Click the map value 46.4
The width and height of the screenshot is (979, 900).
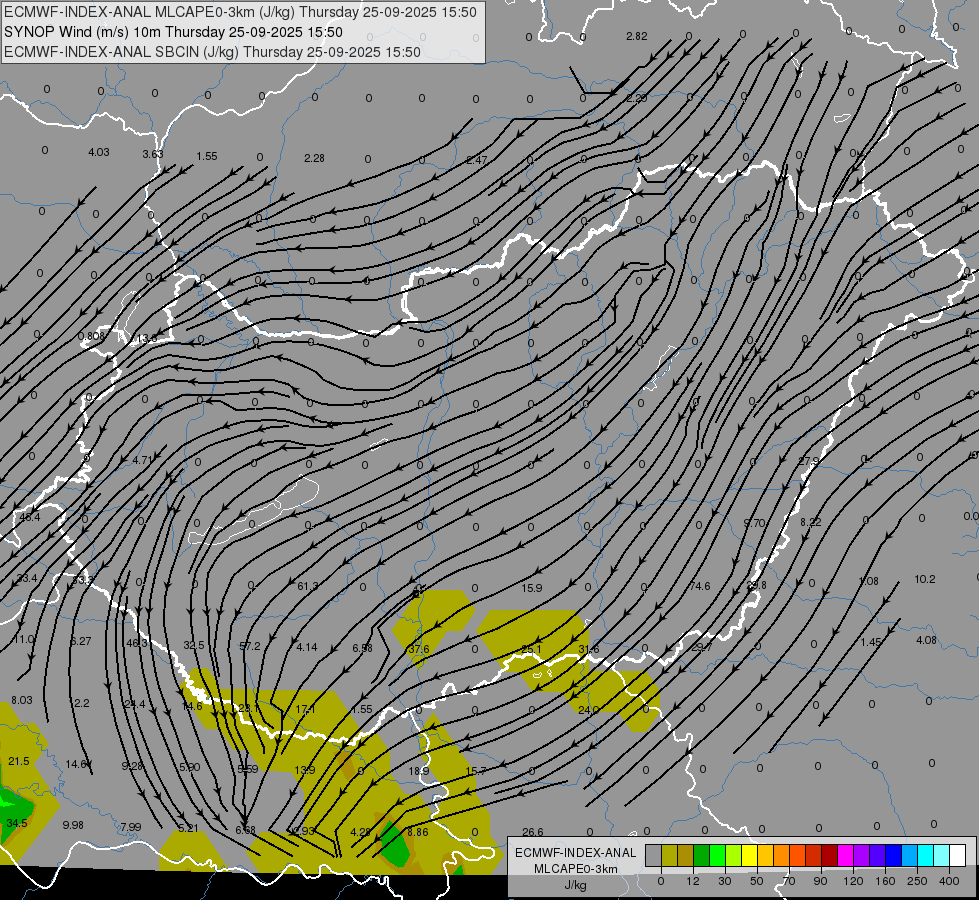[x=29, y=517]
